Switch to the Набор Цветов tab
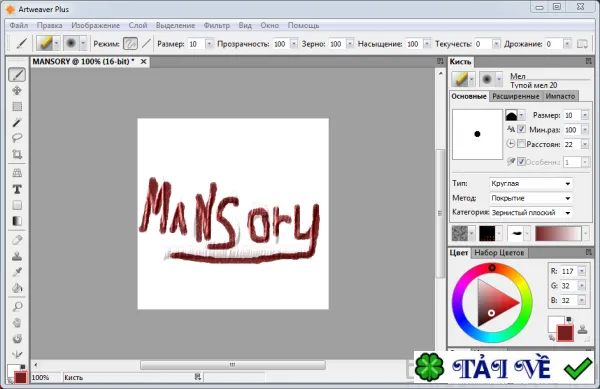 click(x=499, y=252)
